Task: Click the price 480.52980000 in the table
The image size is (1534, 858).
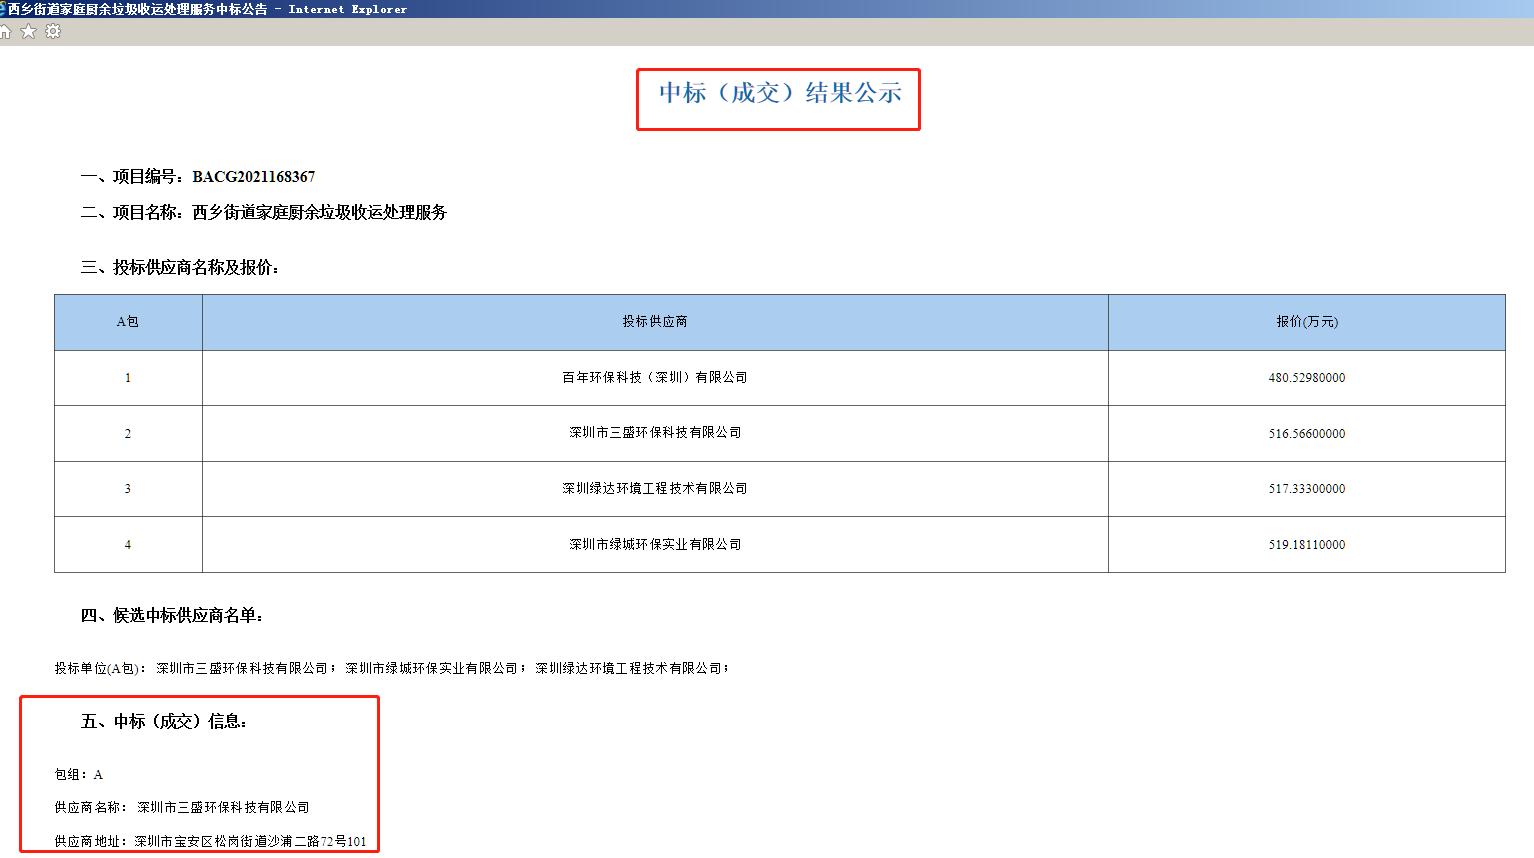Action: (1309, 378)
